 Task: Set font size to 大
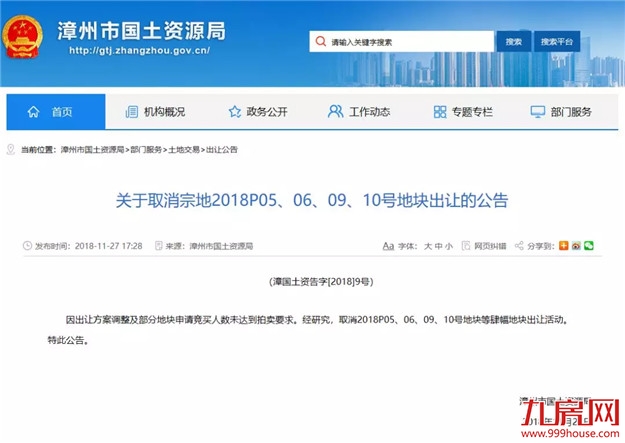(x=428, y=246)
